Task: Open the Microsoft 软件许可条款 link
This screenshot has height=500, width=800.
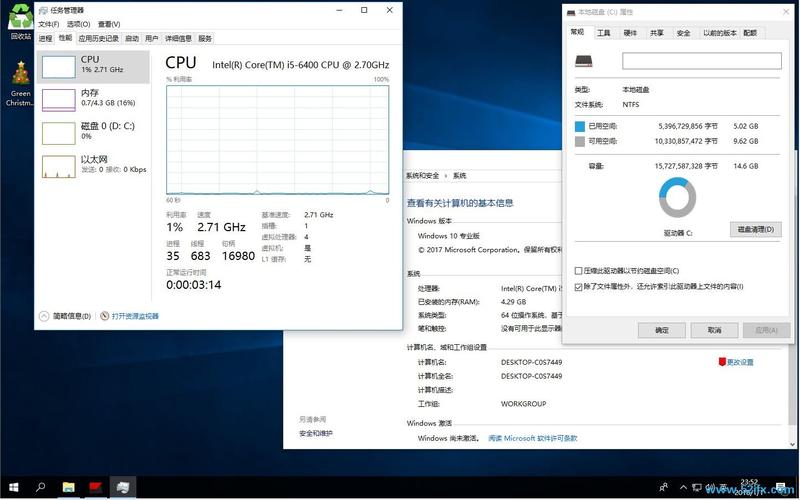Action: tap(533, 438)
